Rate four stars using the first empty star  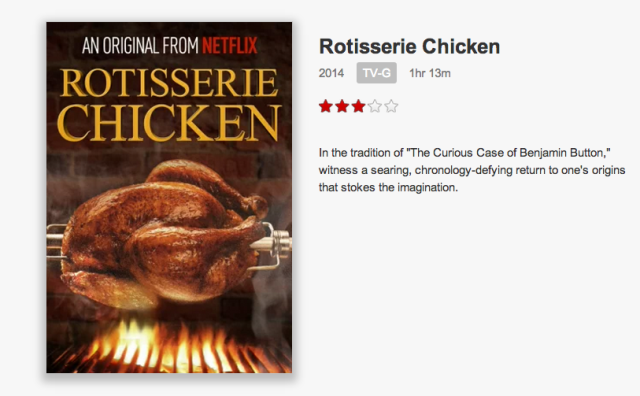click(x=375, y=106)
